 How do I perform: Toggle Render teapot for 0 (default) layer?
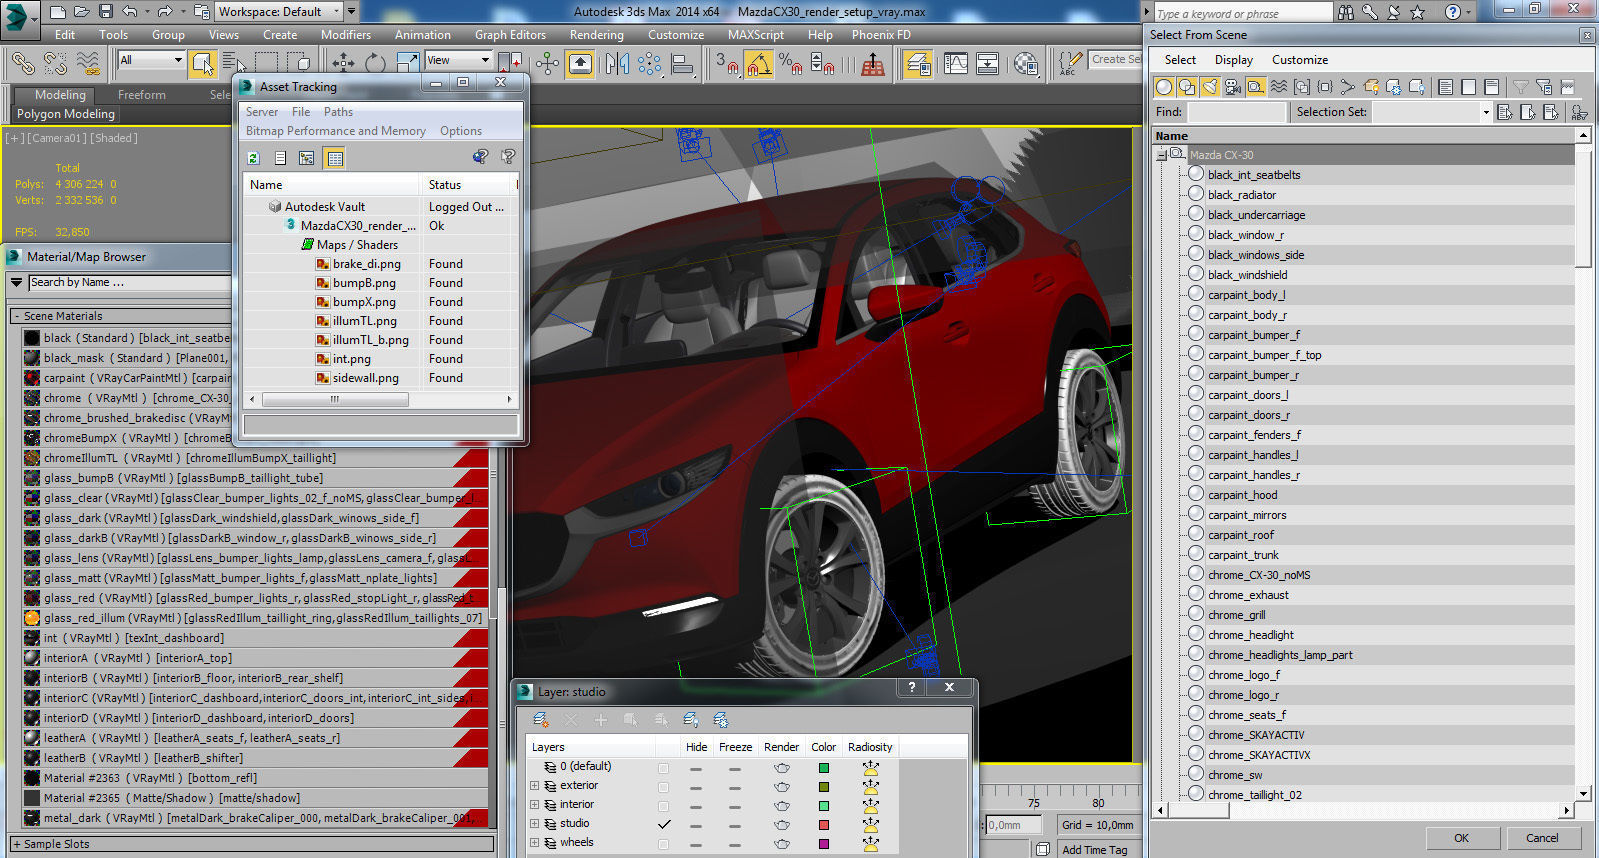pyautogui.click(x=782, y=768)
